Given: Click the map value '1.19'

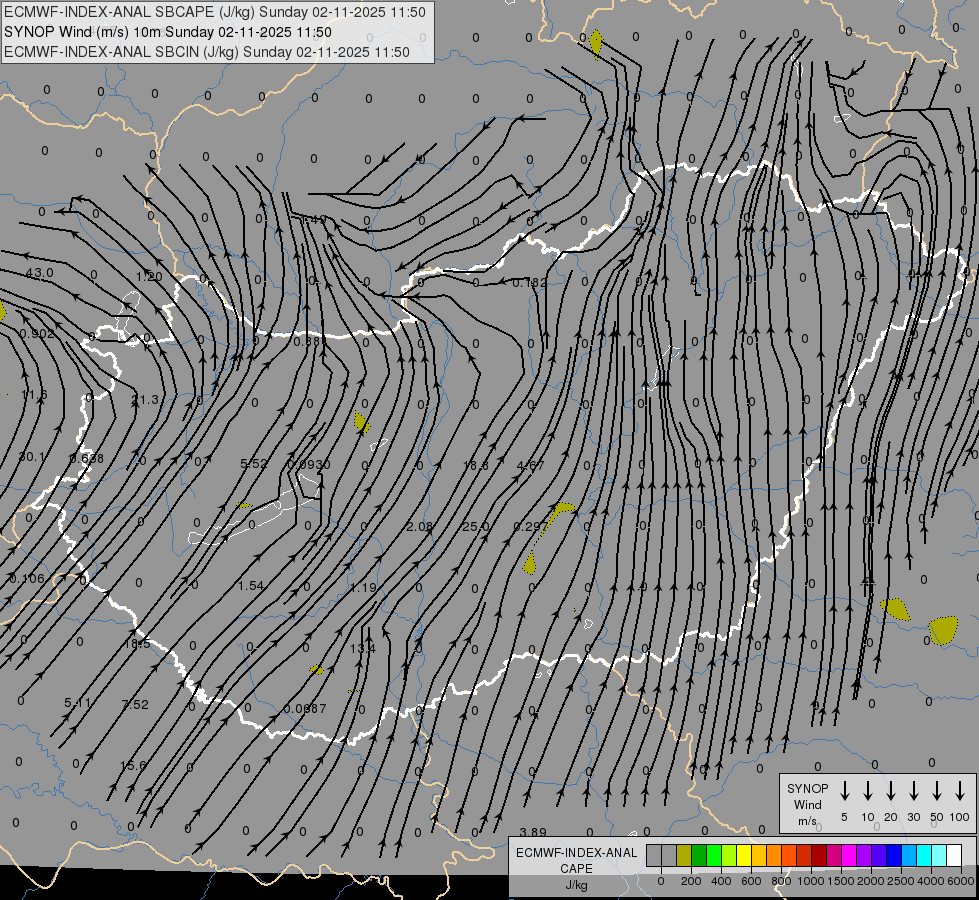Looking at the screenshot, I should (363, 588).
